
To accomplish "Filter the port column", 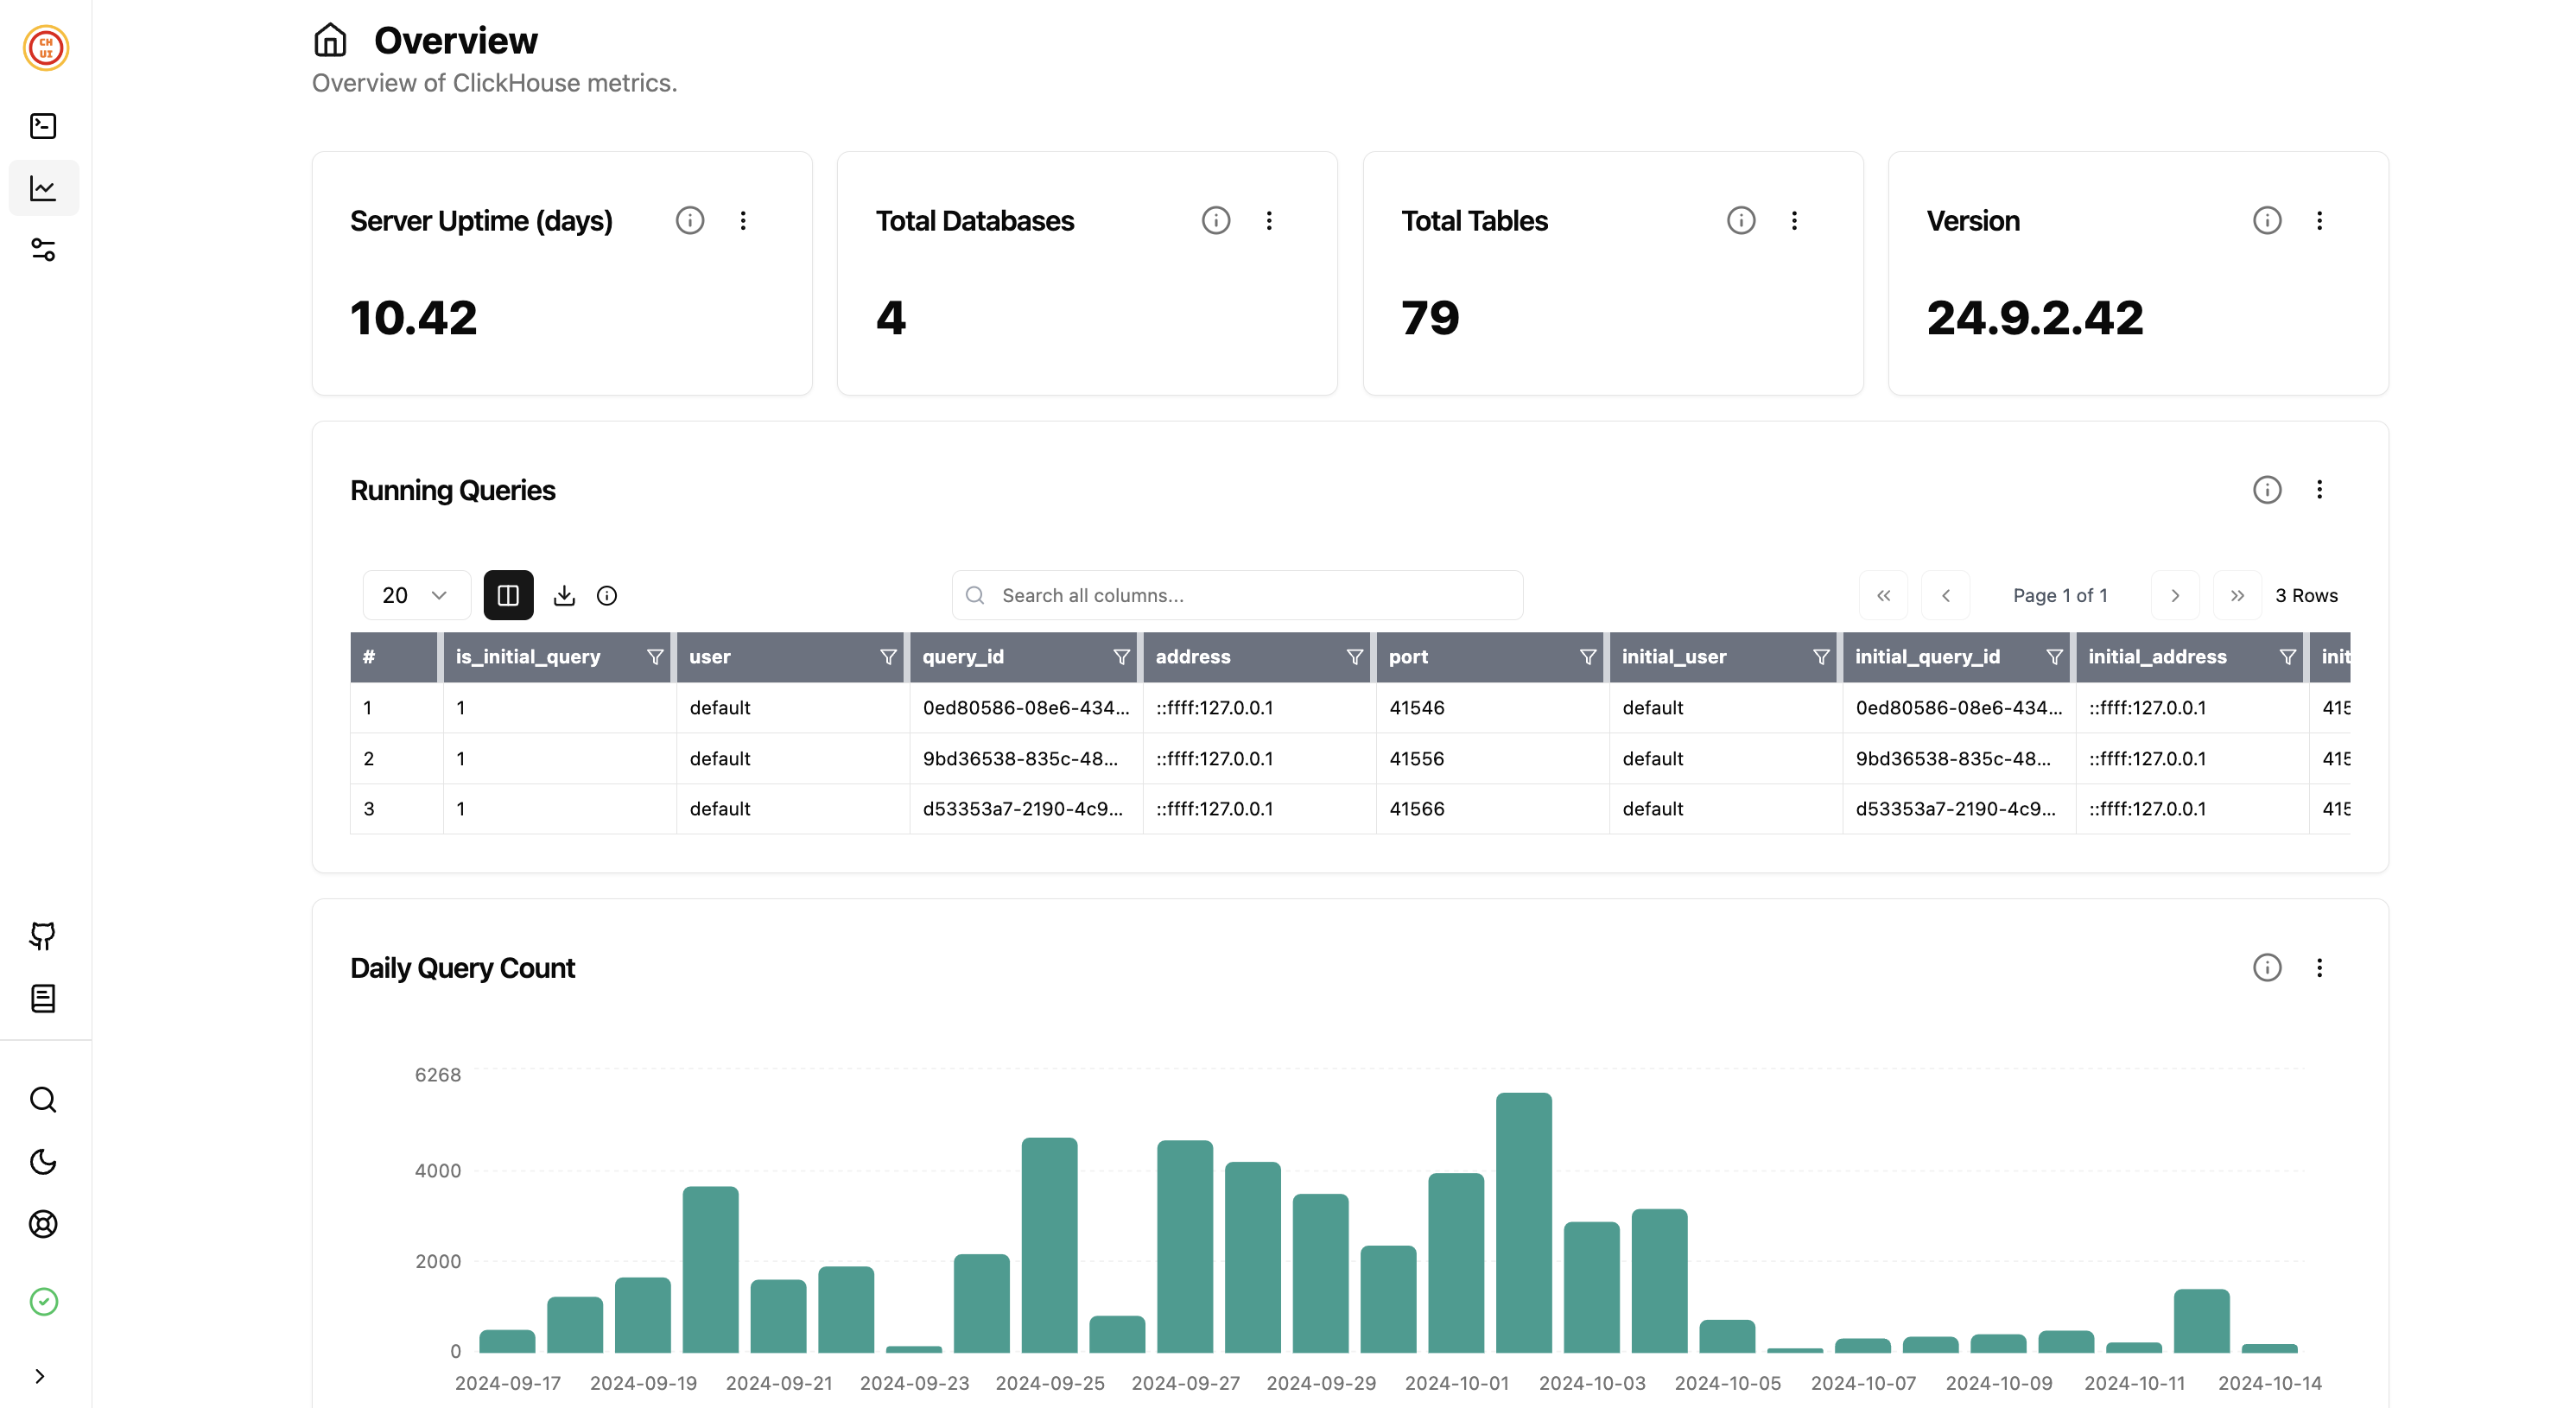I will pos(1587,657).
